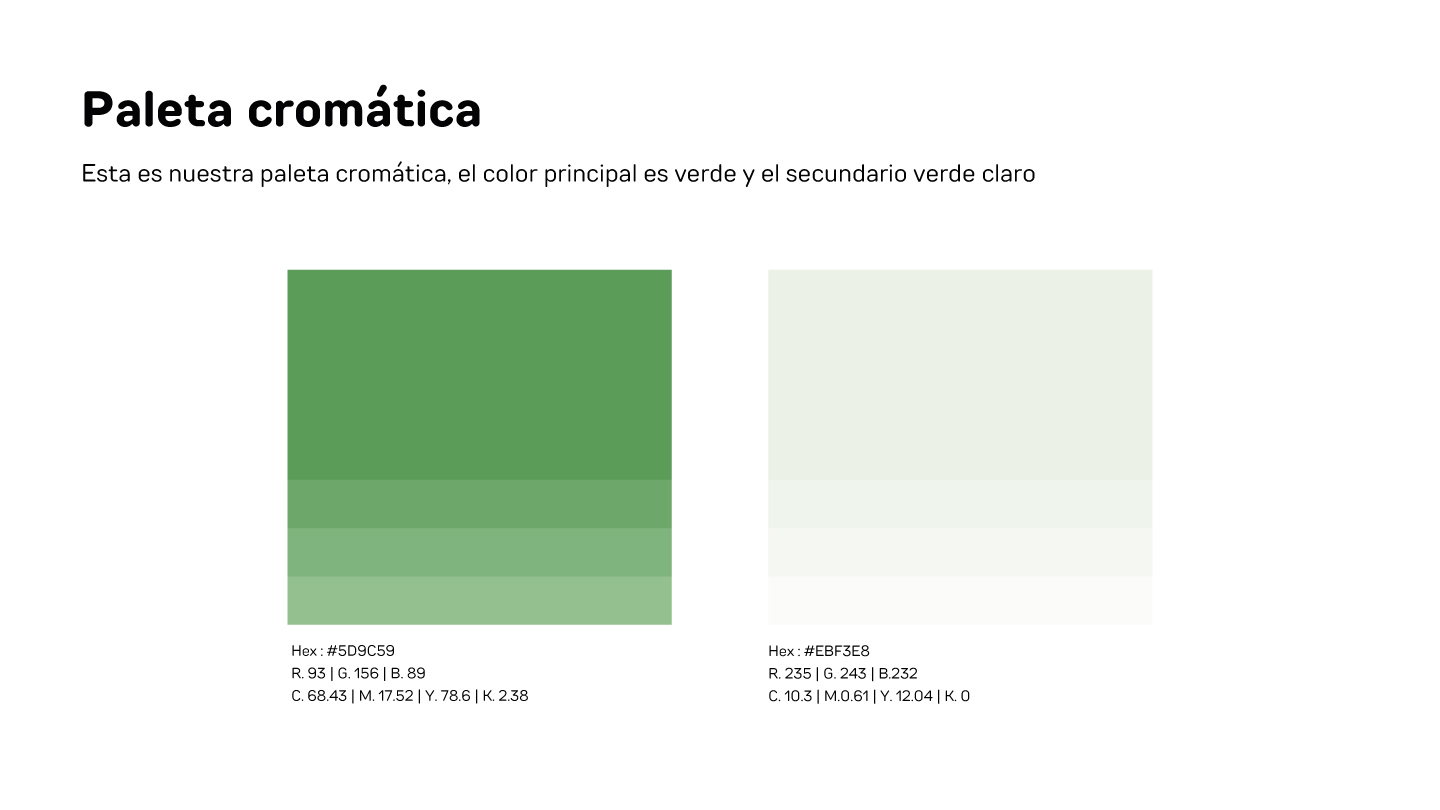The width and height of the screenshot is (1440, 810).
Task: Click the 'Paleta cromática' heading
Action: coord(281,109)
